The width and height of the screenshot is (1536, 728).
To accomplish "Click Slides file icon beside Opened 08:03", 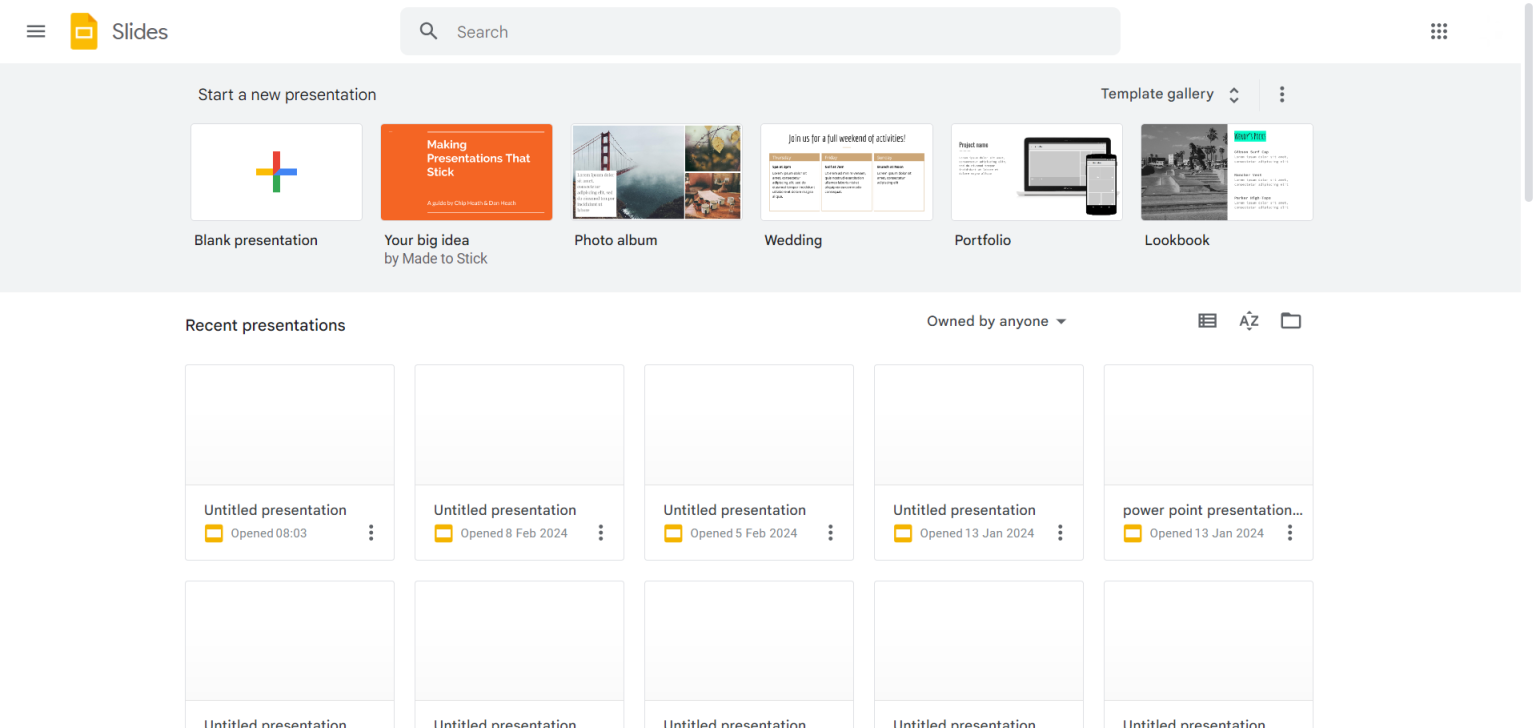I will point(214,533).
